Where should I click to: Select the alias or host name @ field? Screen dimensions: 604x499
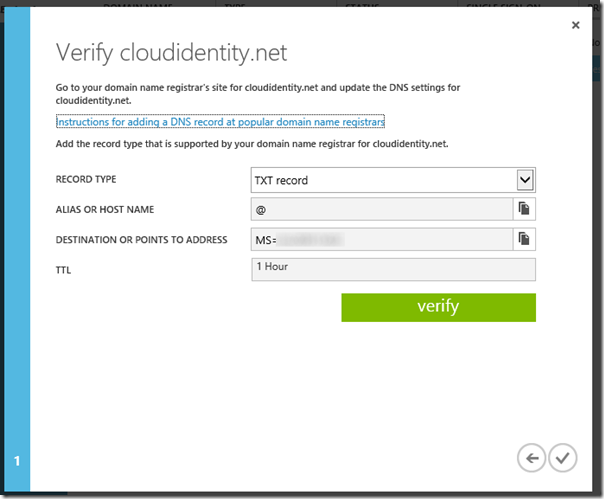(x=382, y=209)
